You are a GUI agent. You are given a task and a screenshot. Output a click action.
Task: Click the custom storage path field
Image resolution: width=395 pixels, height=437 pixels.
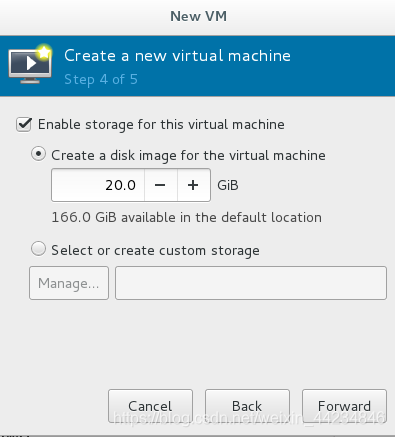[251, 283]
